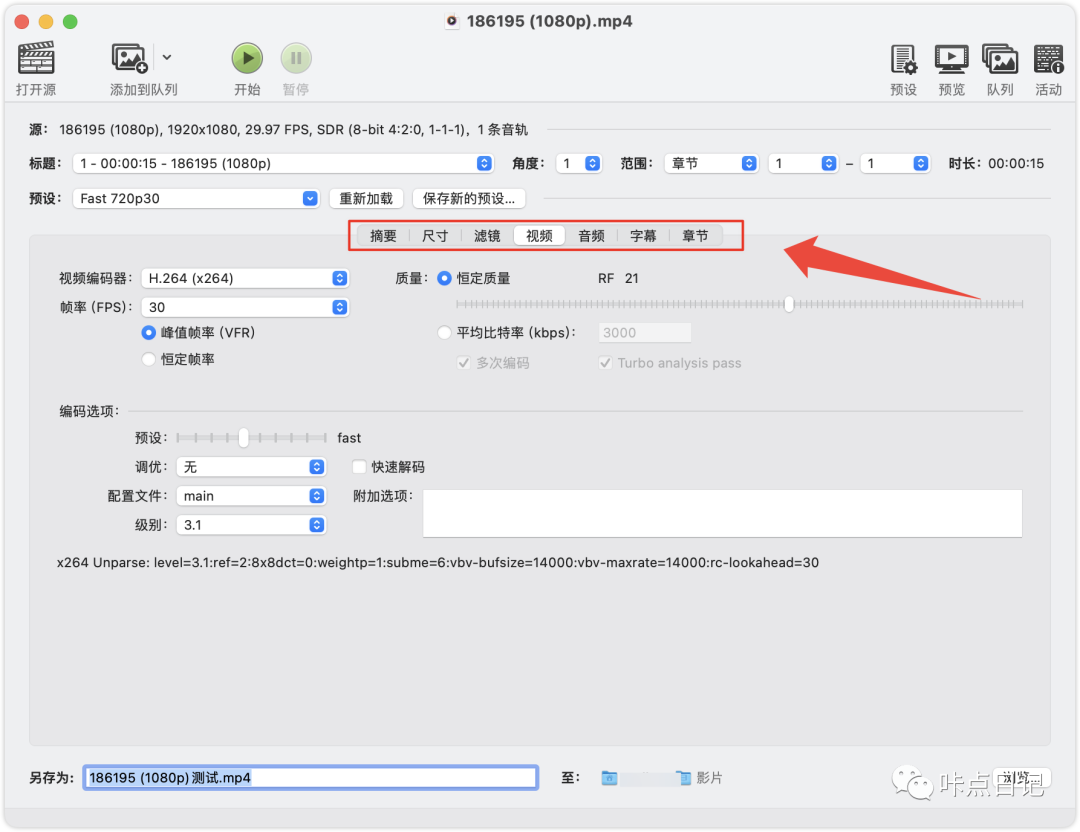Click the Reload preset button
This screenshot has height=832, width=1080.
point(367,199)
